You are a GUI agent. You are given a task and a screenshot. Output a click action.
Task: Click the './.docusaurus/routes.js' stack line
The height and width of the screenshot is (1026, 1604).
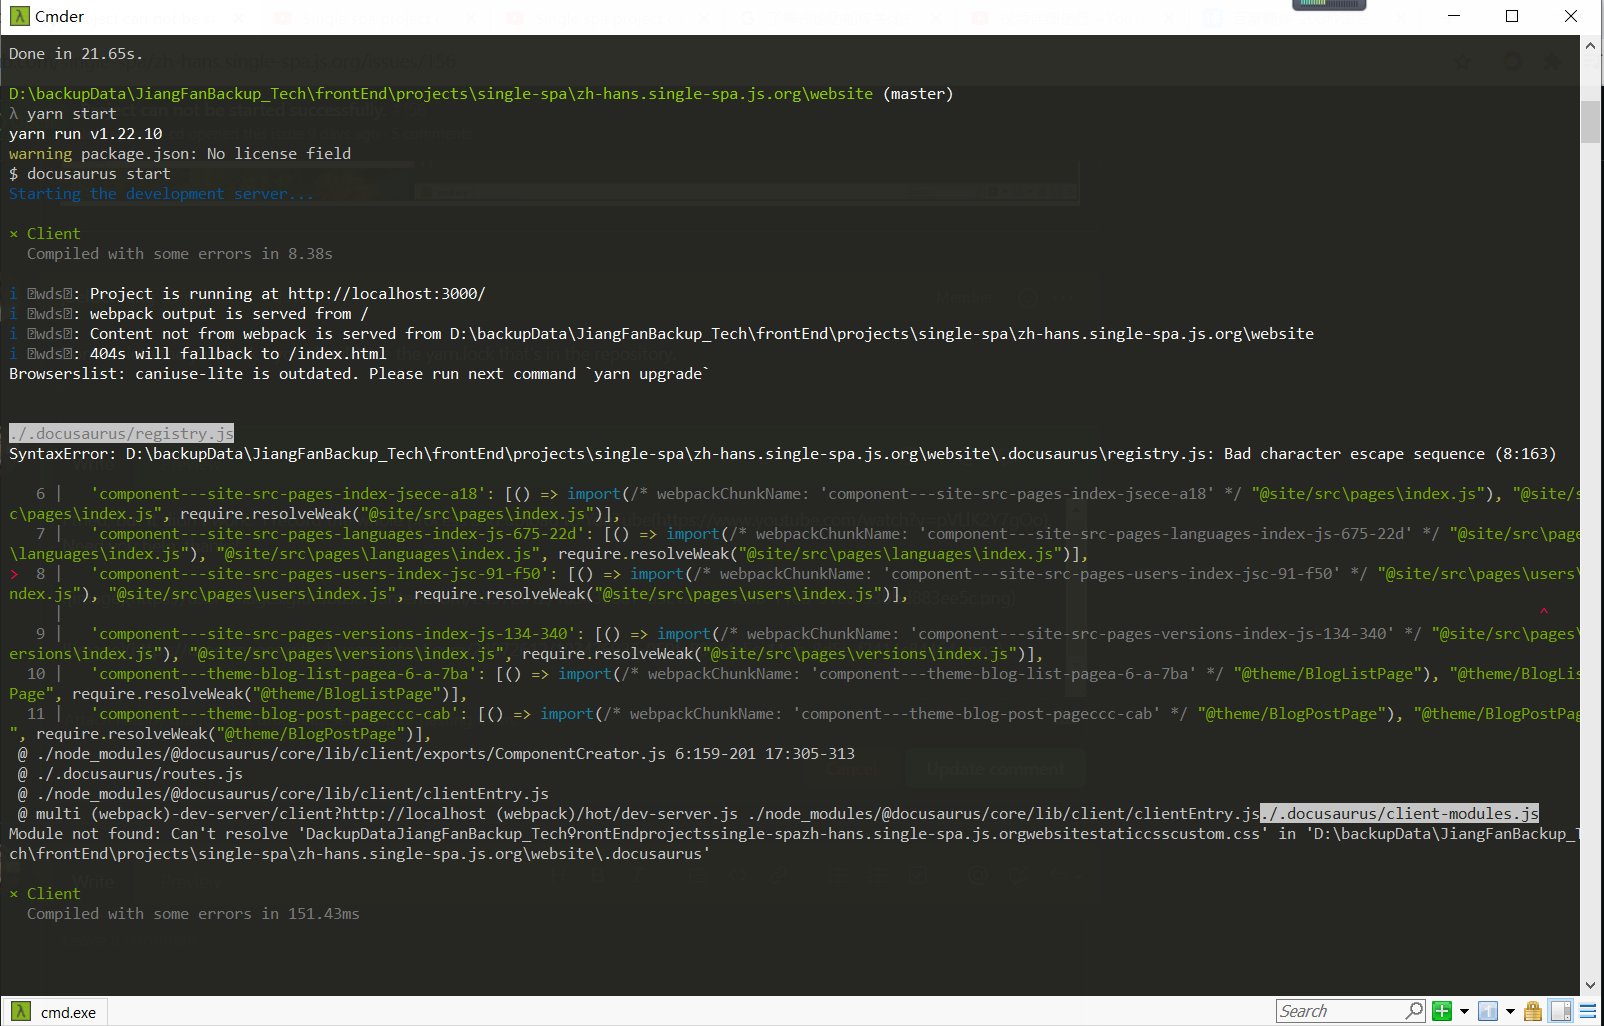[x=130, y=773]
